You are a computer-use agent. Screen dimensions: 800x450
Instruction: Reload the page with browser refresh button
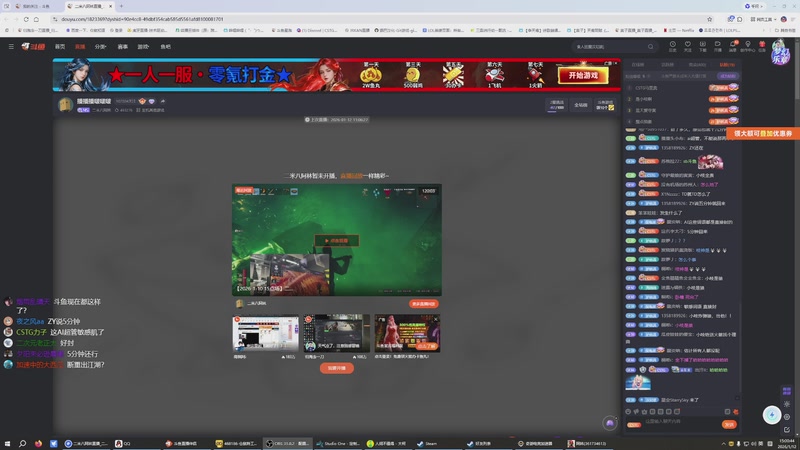click(x=26, y=19)
